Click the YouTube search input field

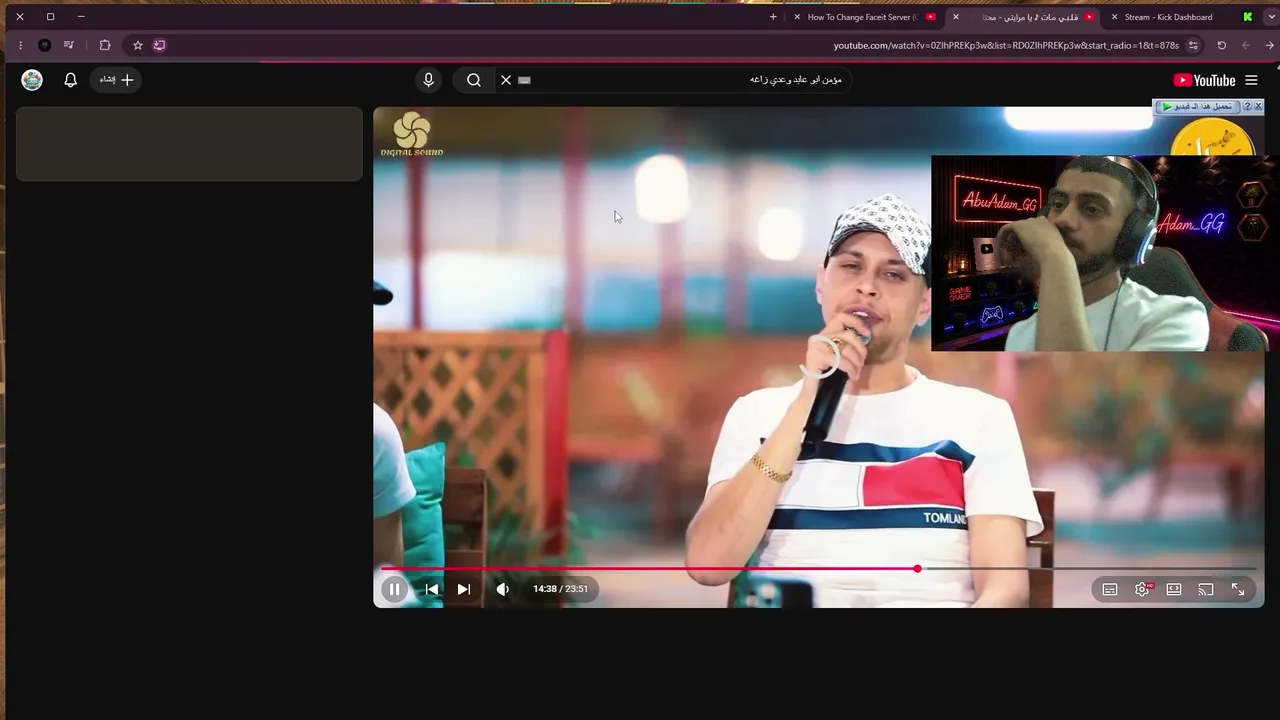690,80
